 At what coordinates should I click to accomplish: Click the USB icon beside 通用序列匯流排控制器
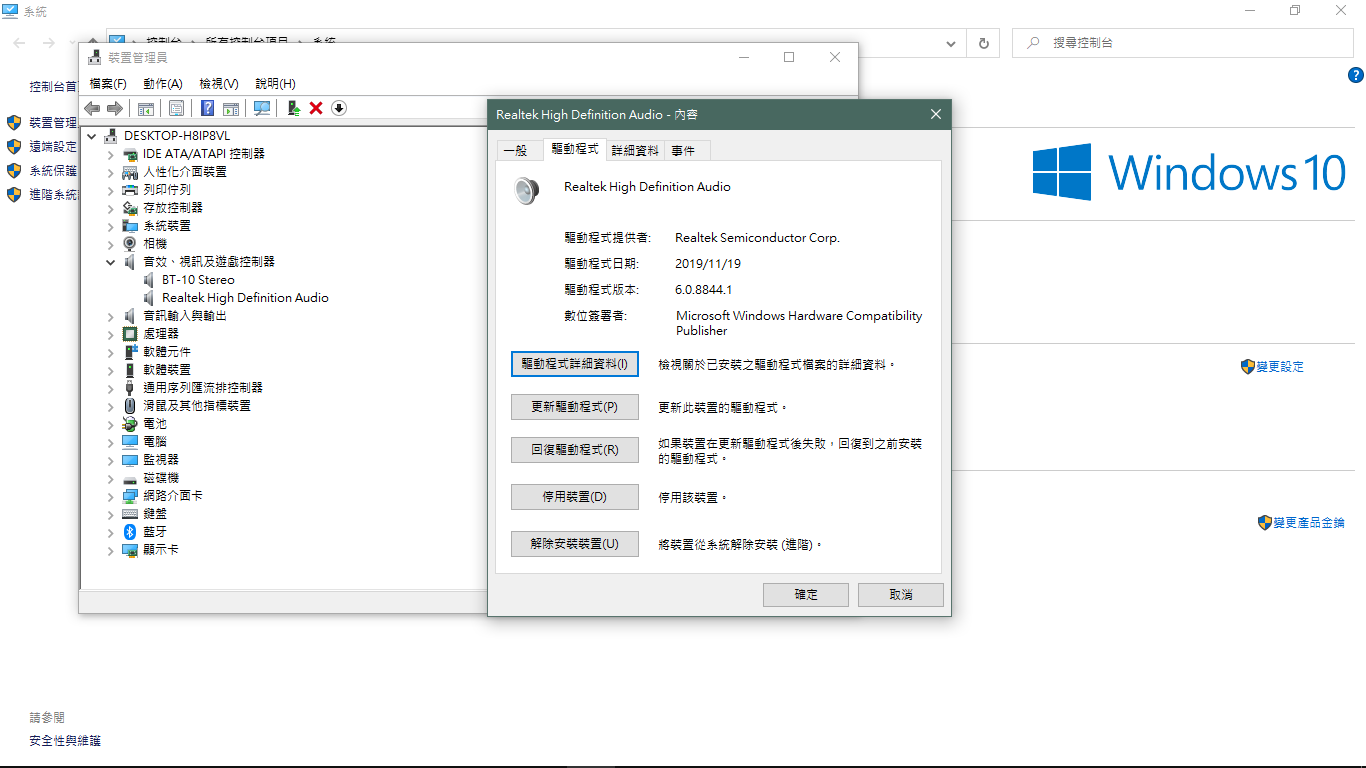pos(130,388)
